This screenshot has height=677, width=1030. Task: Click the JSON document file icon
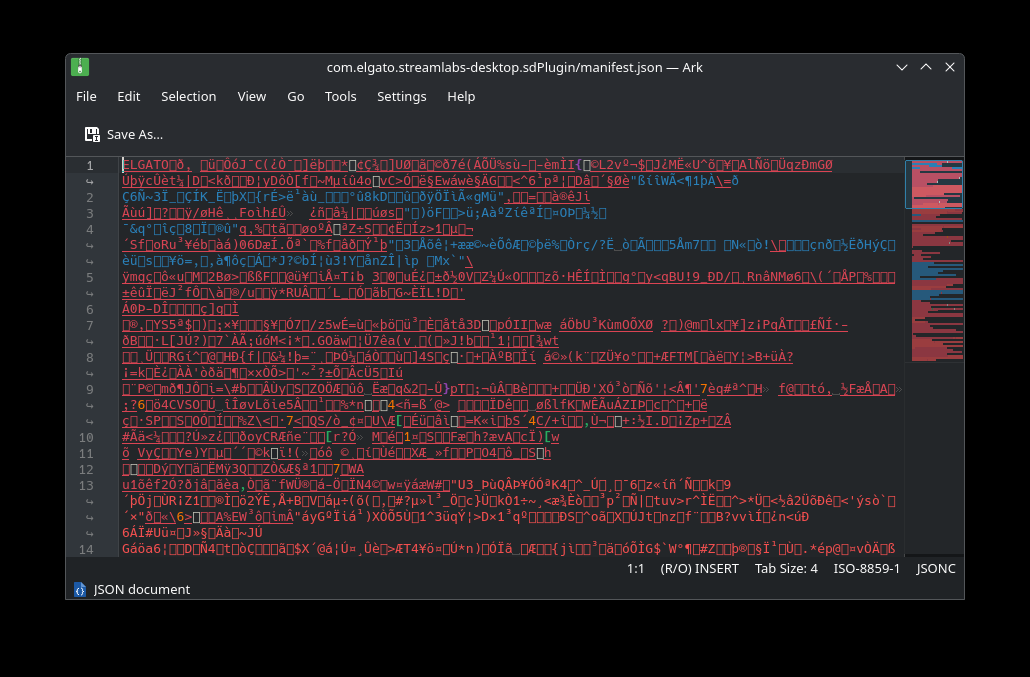pyautogui.click(x=79, y=590)
